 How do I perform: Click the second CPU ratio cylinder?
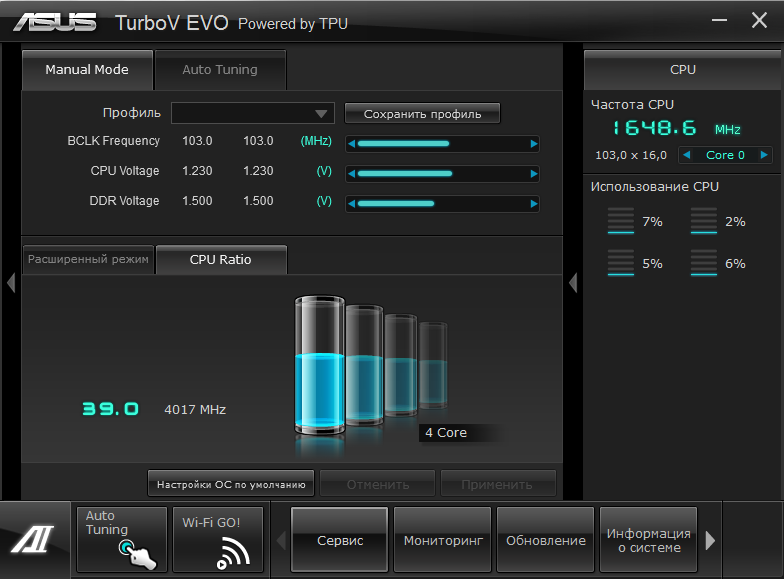364,365
